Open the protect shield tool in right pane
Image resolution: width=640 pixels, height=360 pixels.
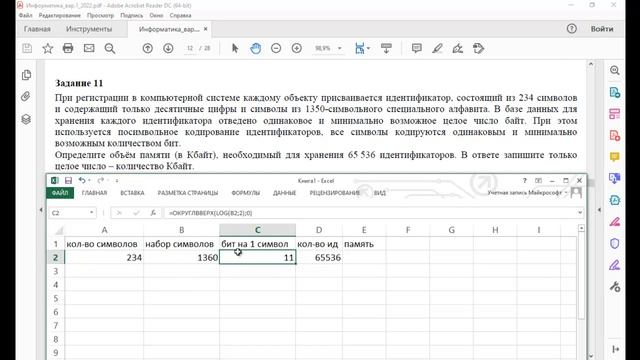click(x=615, y=244)
